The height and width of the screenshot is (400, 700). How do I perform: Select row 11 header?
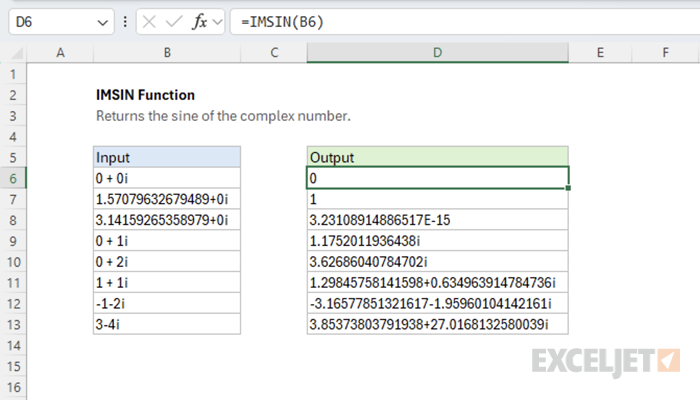(13, 283)
